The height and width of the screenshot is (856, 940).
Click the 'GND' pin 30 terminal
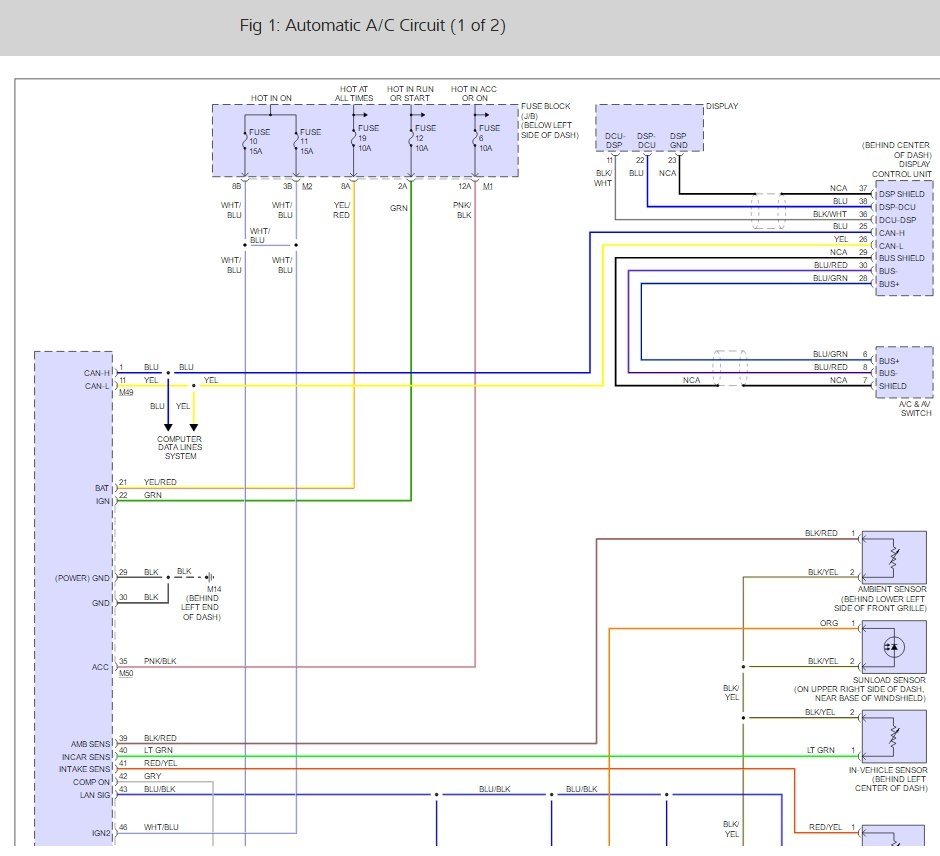click(x=101, y=603)
